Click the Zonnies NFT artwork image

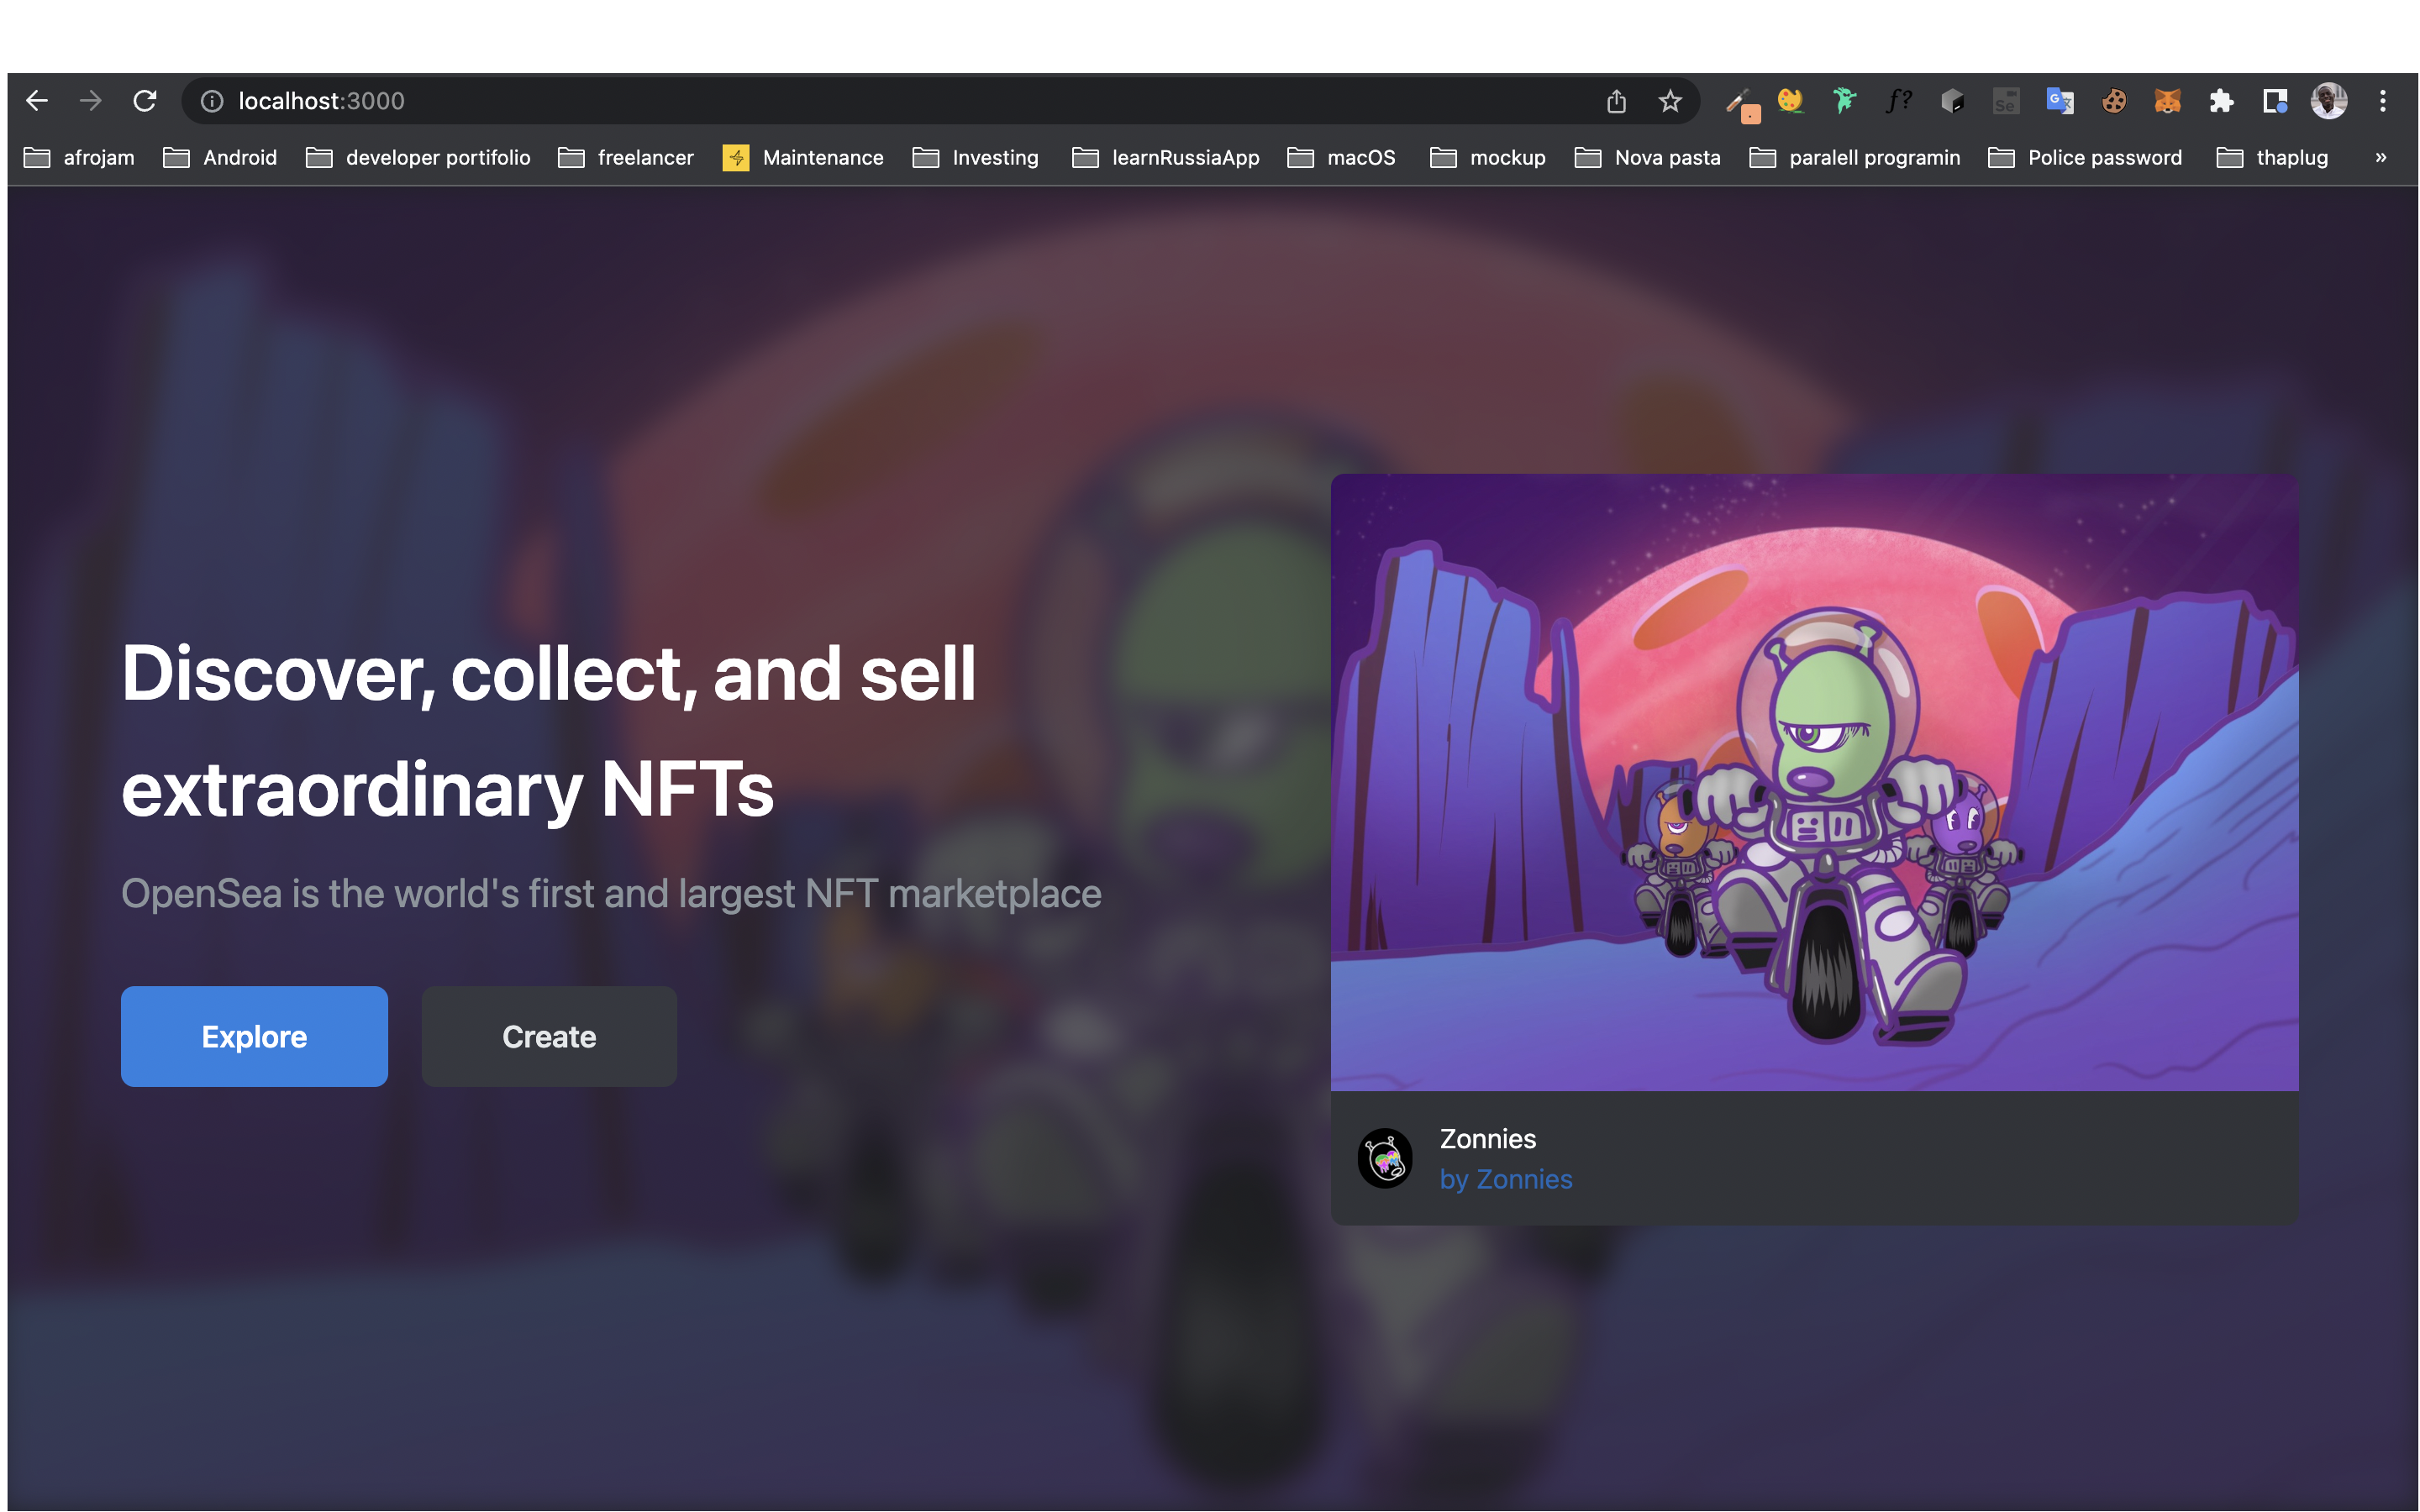1814,782
